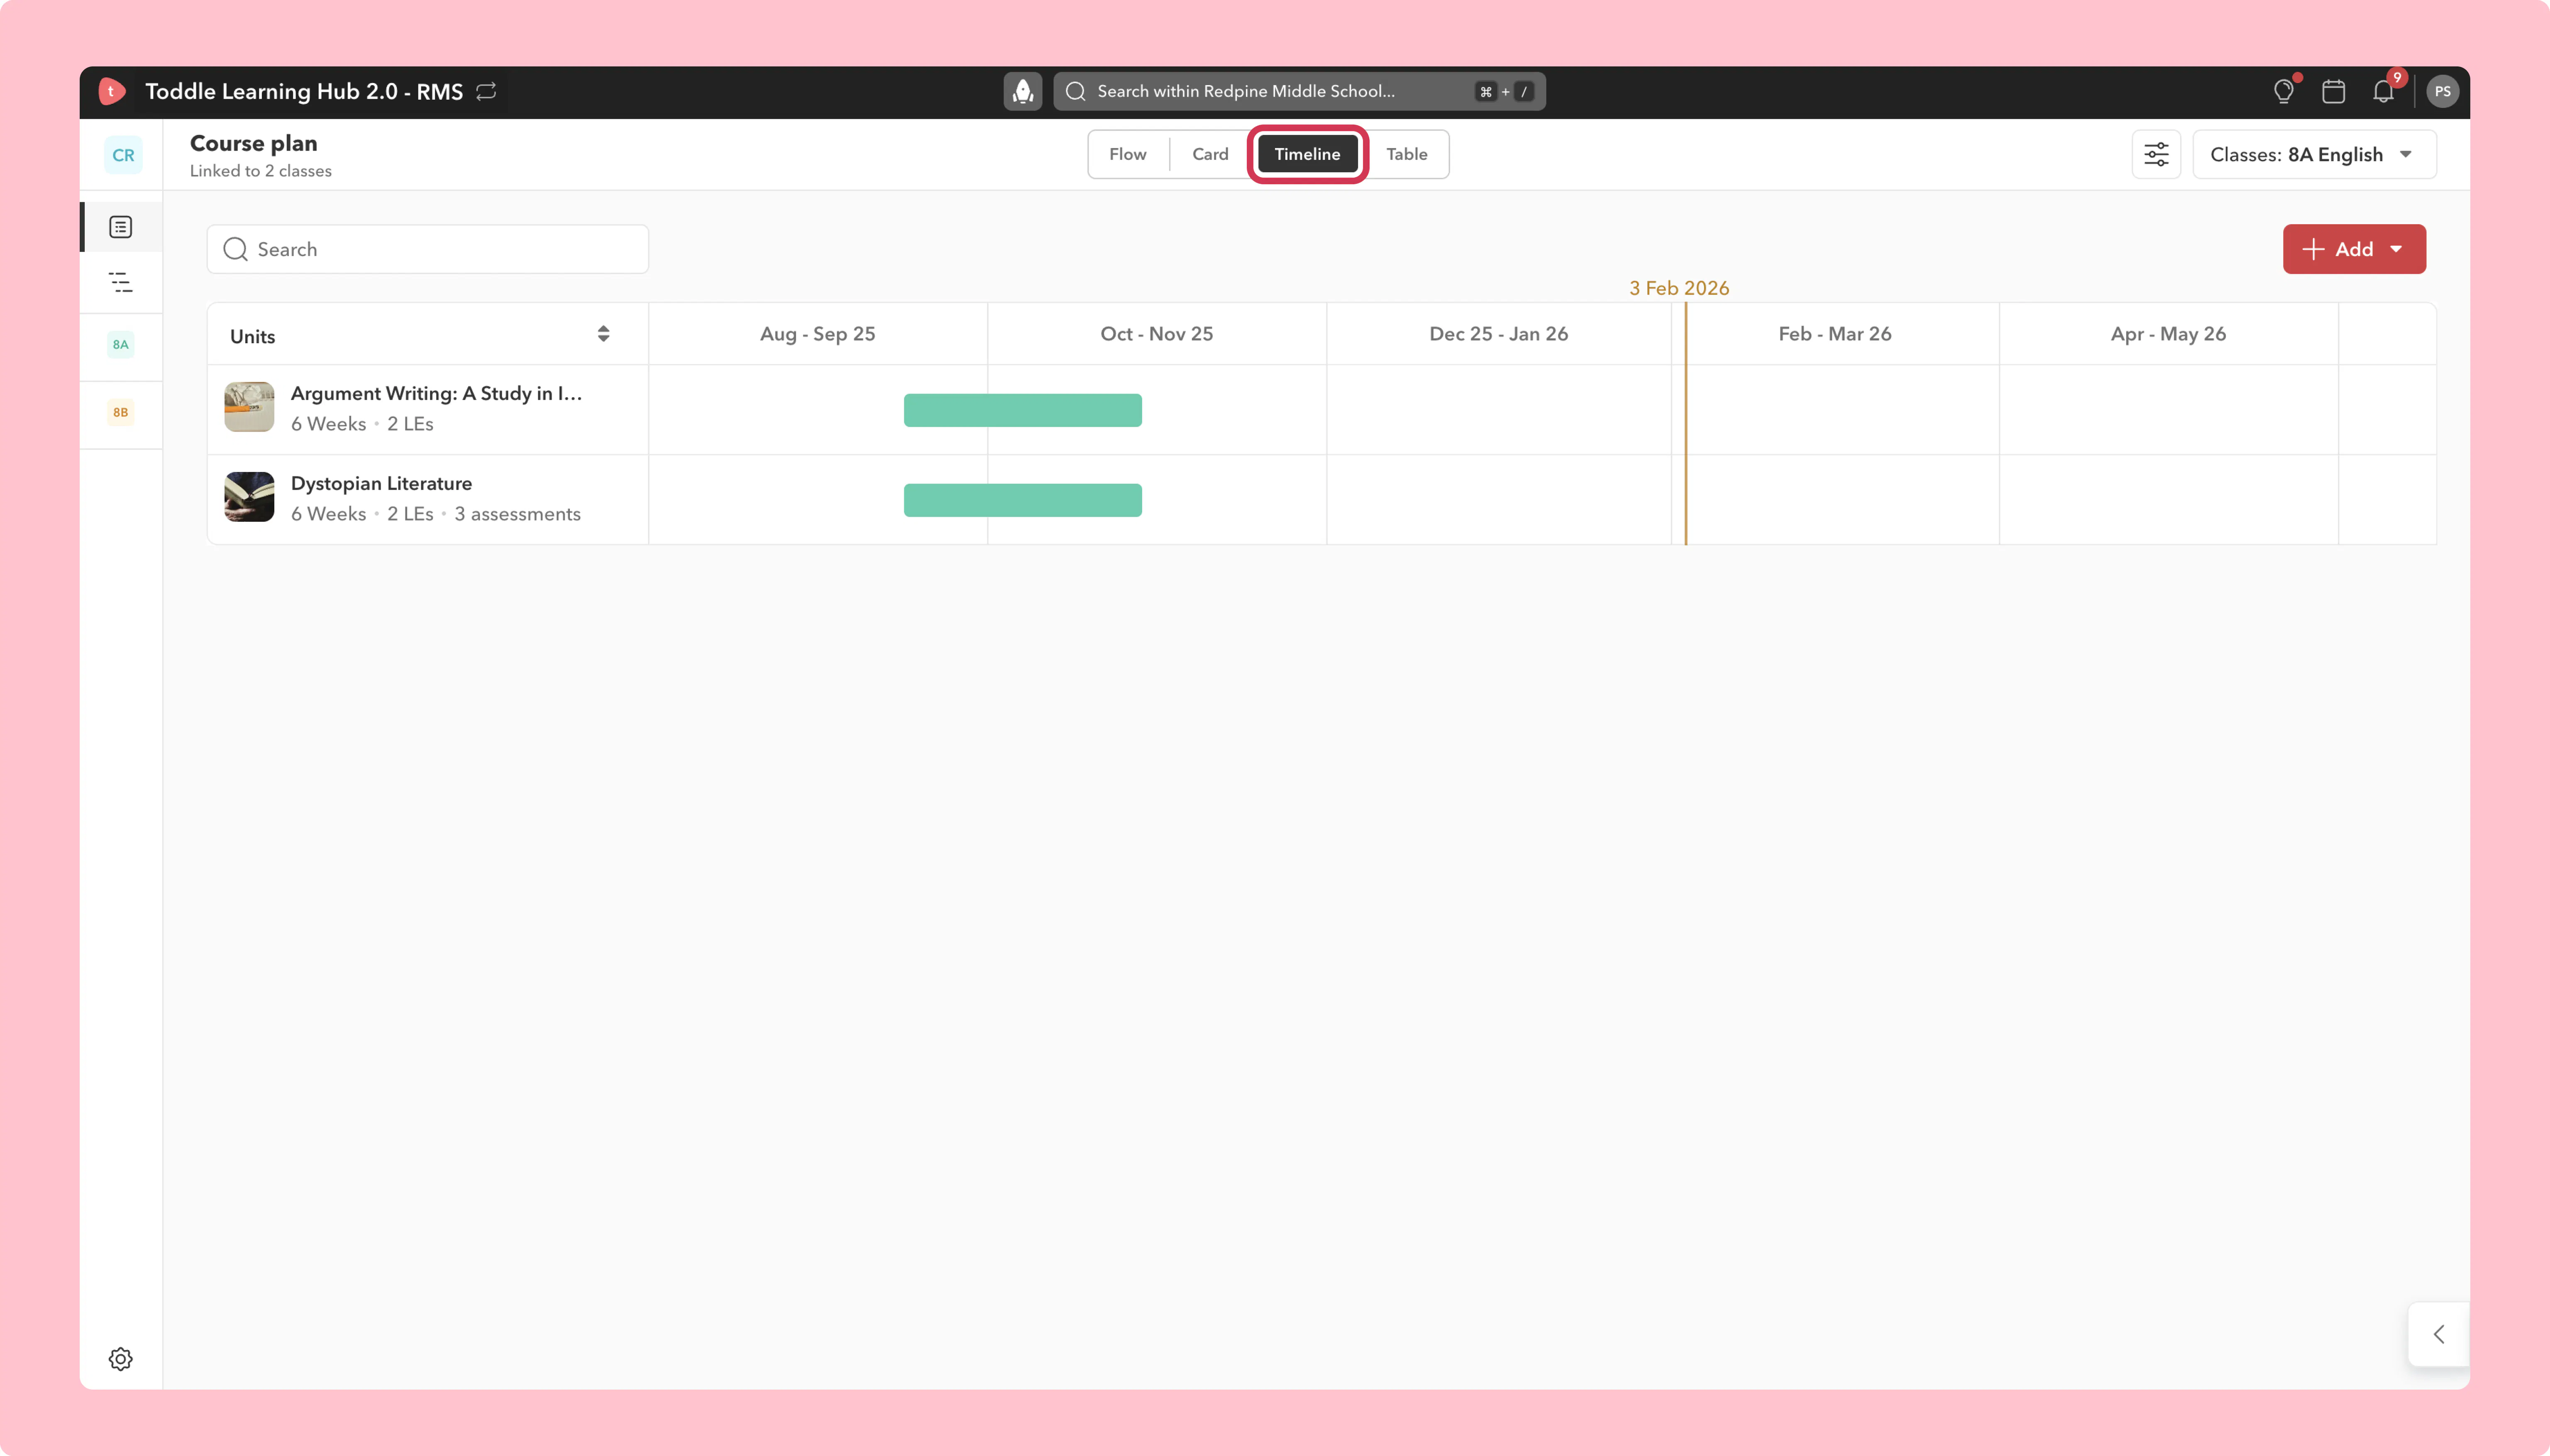Viewport: 2550px width, 1456px height.
Task: Switch to Card view
Action: point(1210,154)
